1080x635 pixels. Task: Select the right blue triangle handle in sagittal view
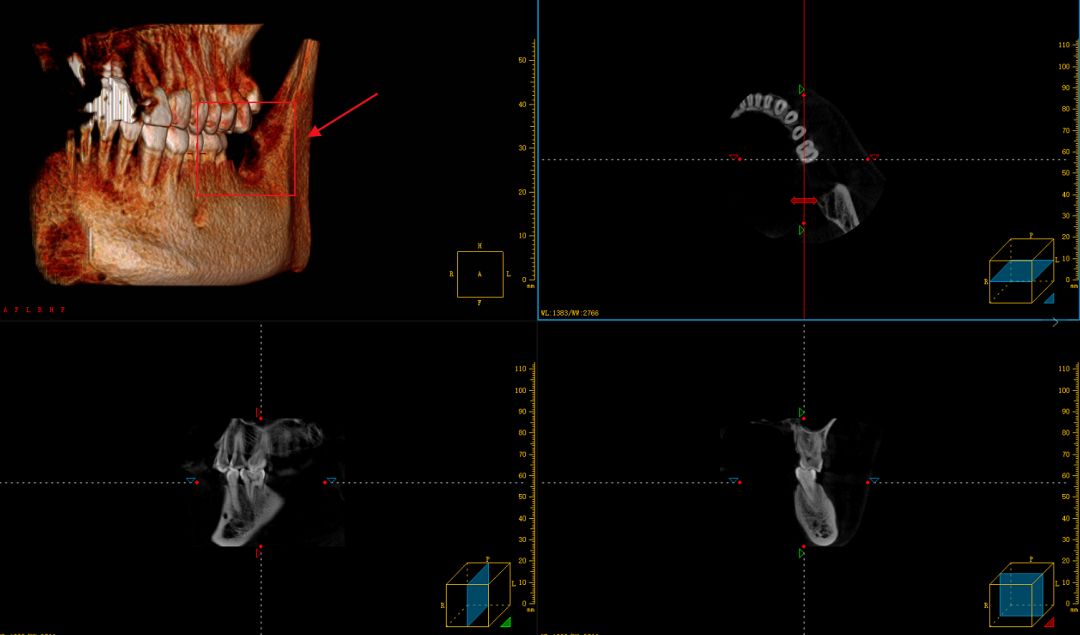pyautogui.click(x=332, y=480)
